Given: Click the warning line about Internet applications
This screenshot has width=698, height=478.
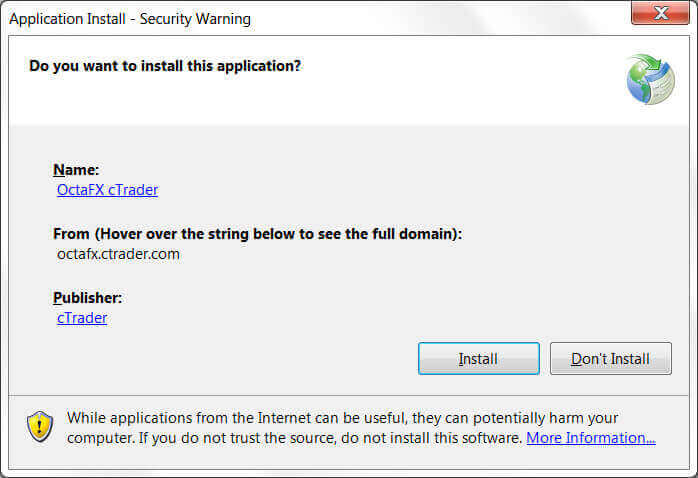Looking at the screenshot, I should [x=342, y=418].
